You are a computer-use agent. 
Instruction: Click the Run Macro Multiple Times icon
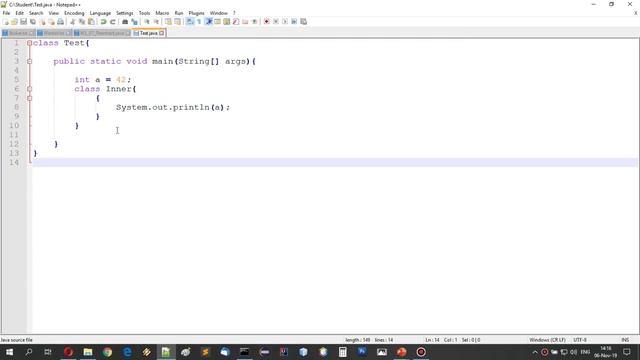[294, 22]
